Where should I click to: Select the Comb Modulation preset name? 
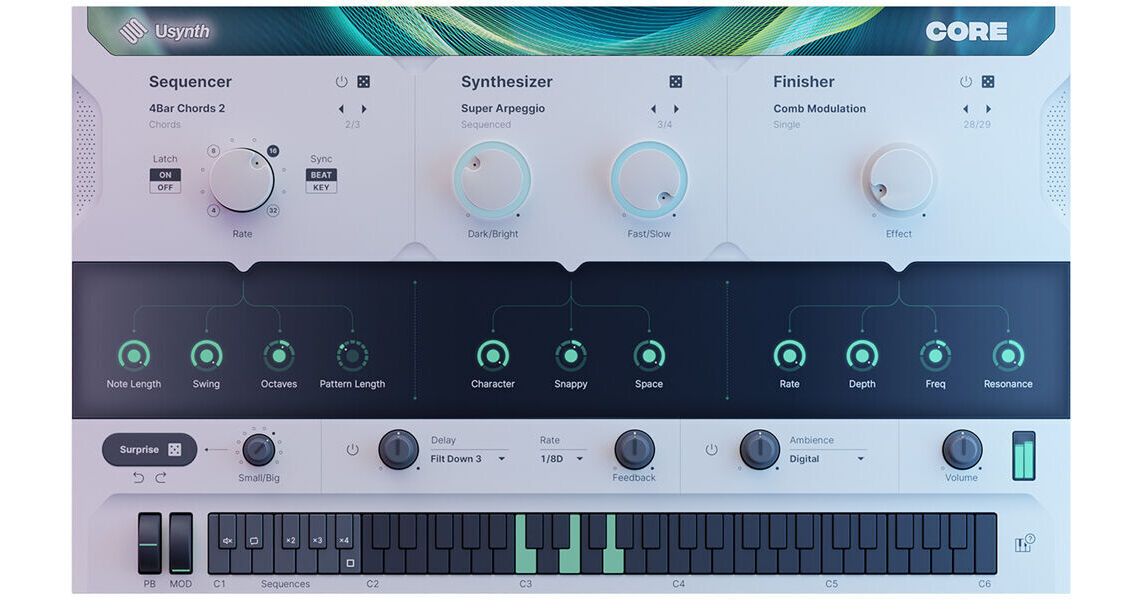coord(820,108)
